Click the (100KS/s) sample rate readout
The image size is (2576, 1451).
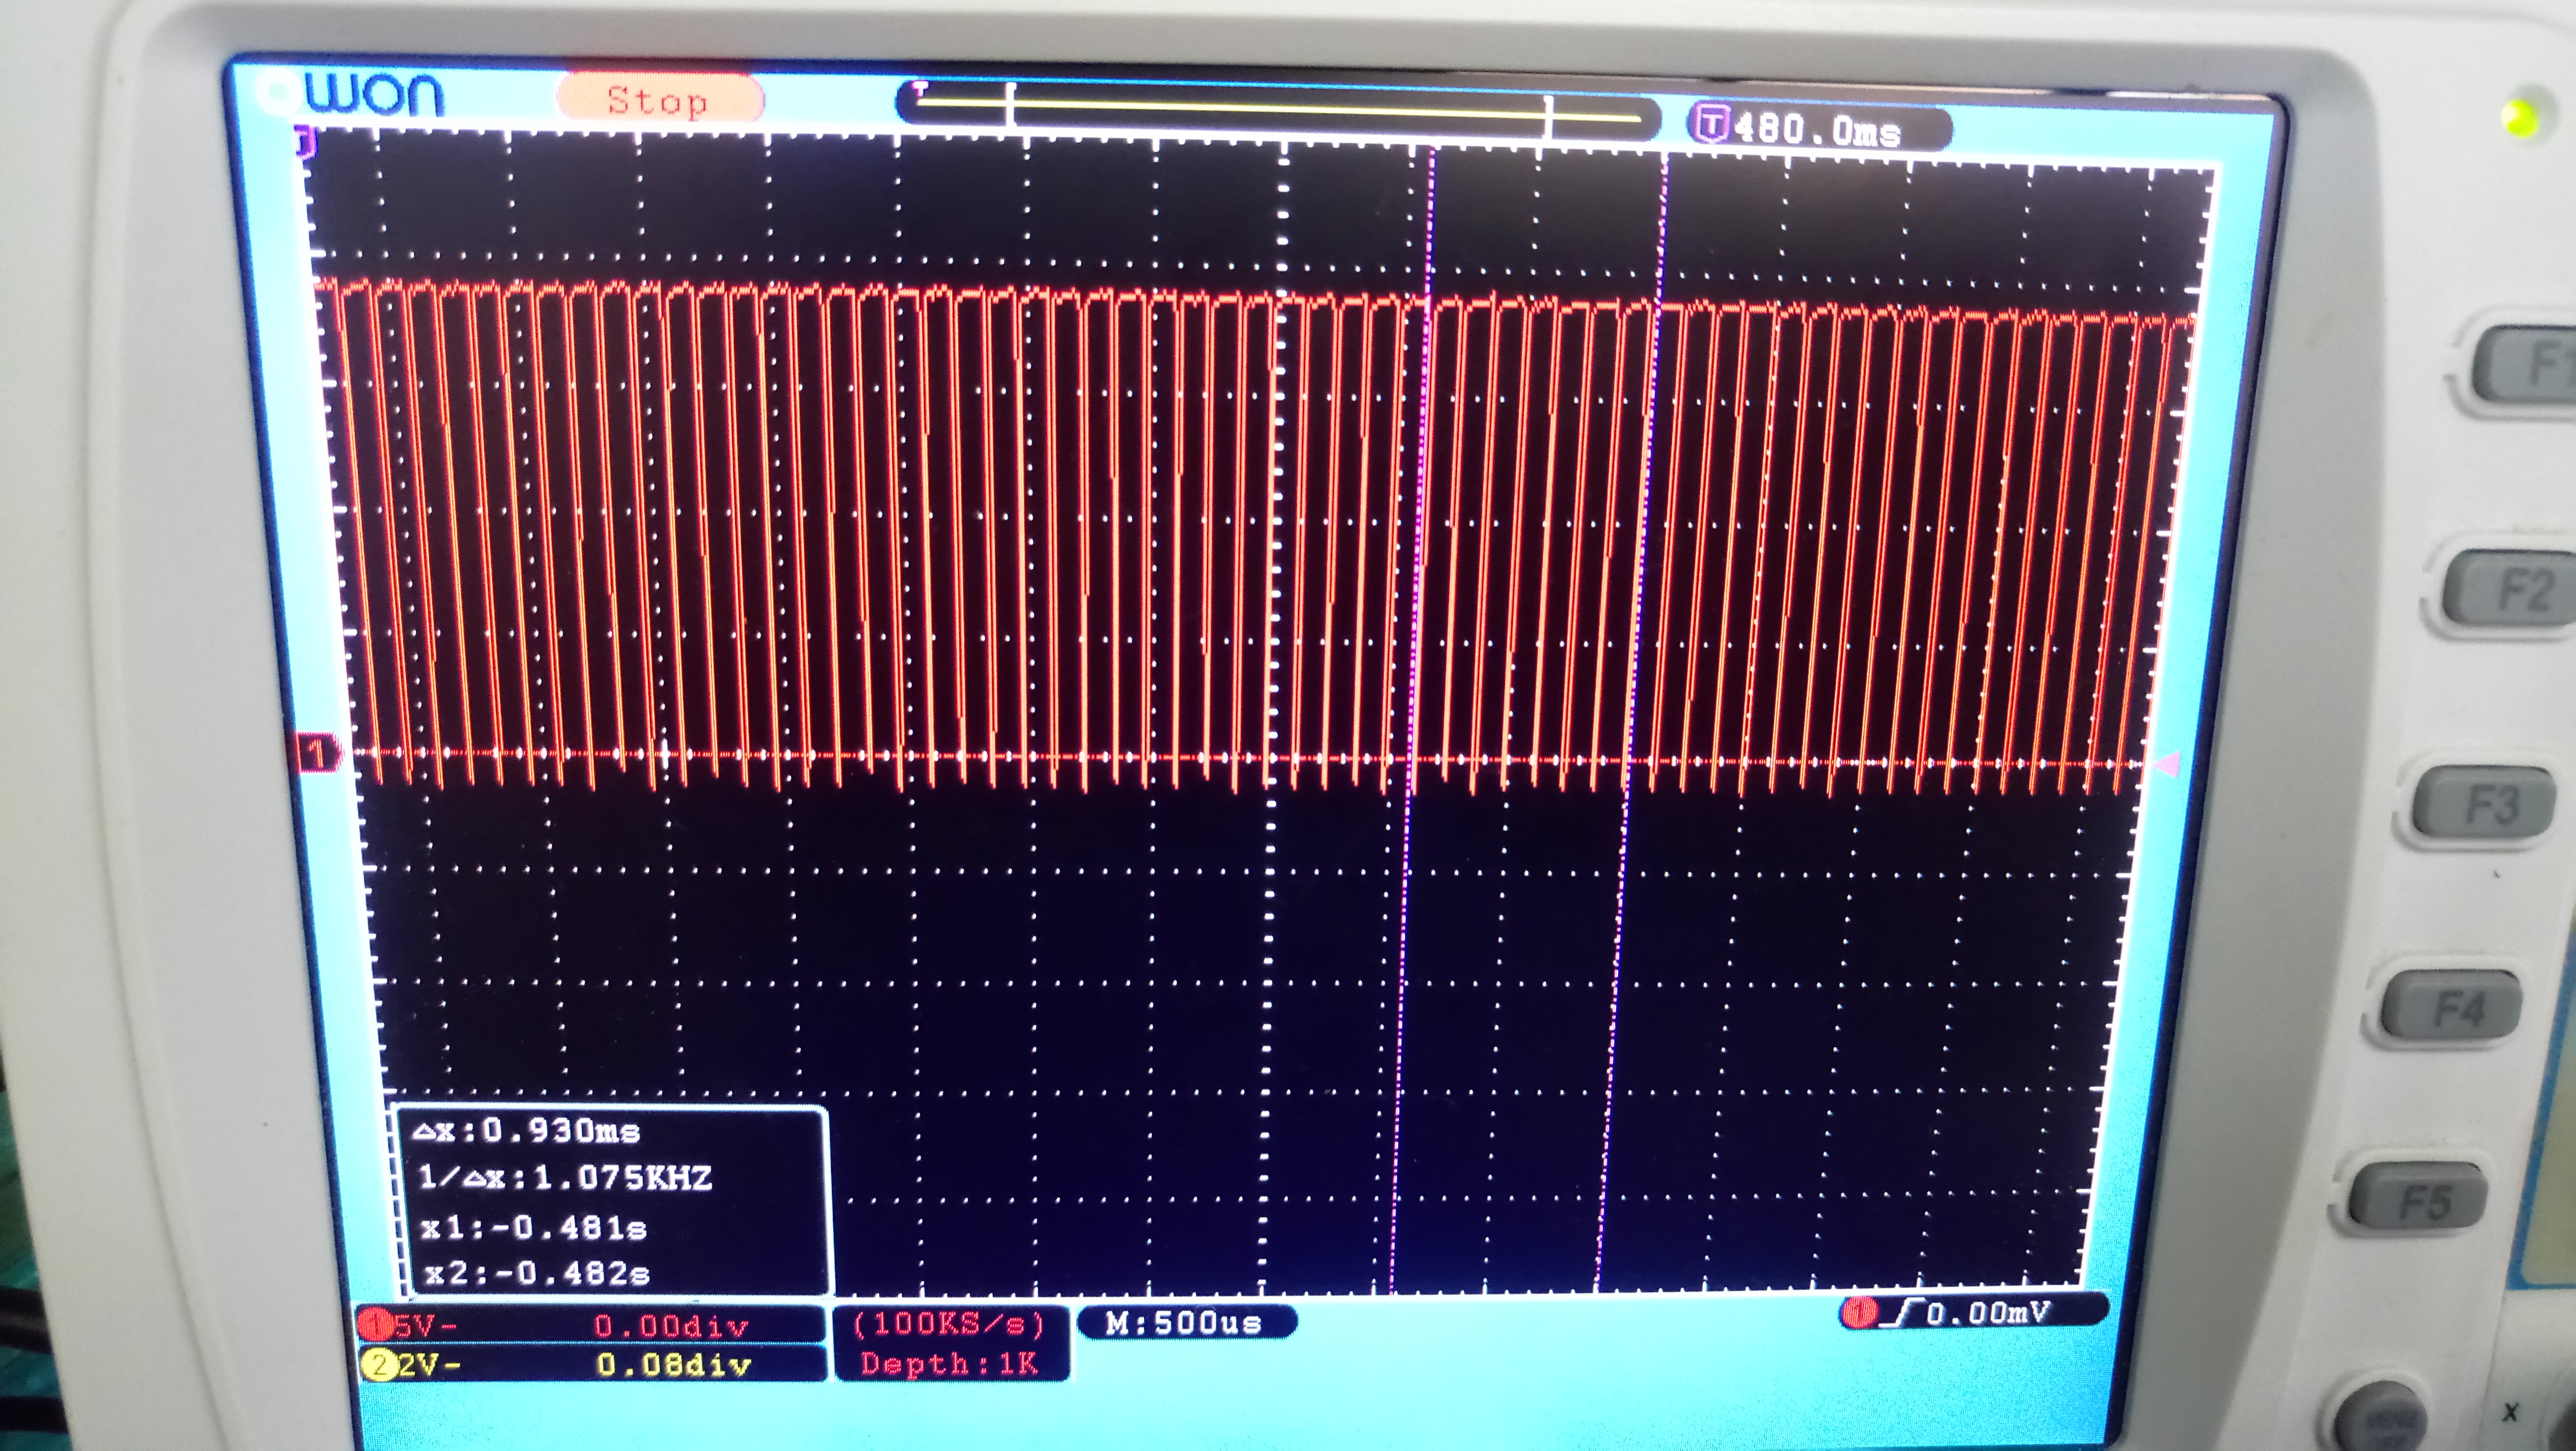click(x=950, y=1324)
